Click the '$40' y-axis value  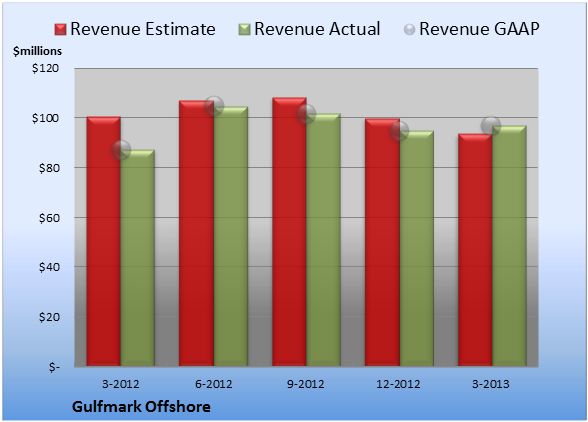[49, 267]
